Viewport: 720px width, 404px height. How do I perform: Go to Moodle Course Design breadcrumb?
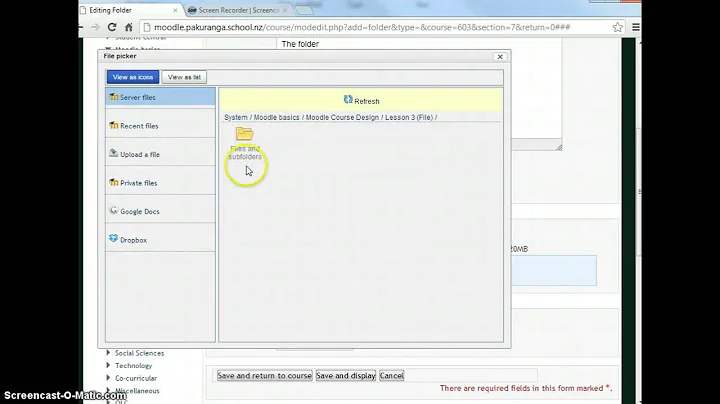342,118
